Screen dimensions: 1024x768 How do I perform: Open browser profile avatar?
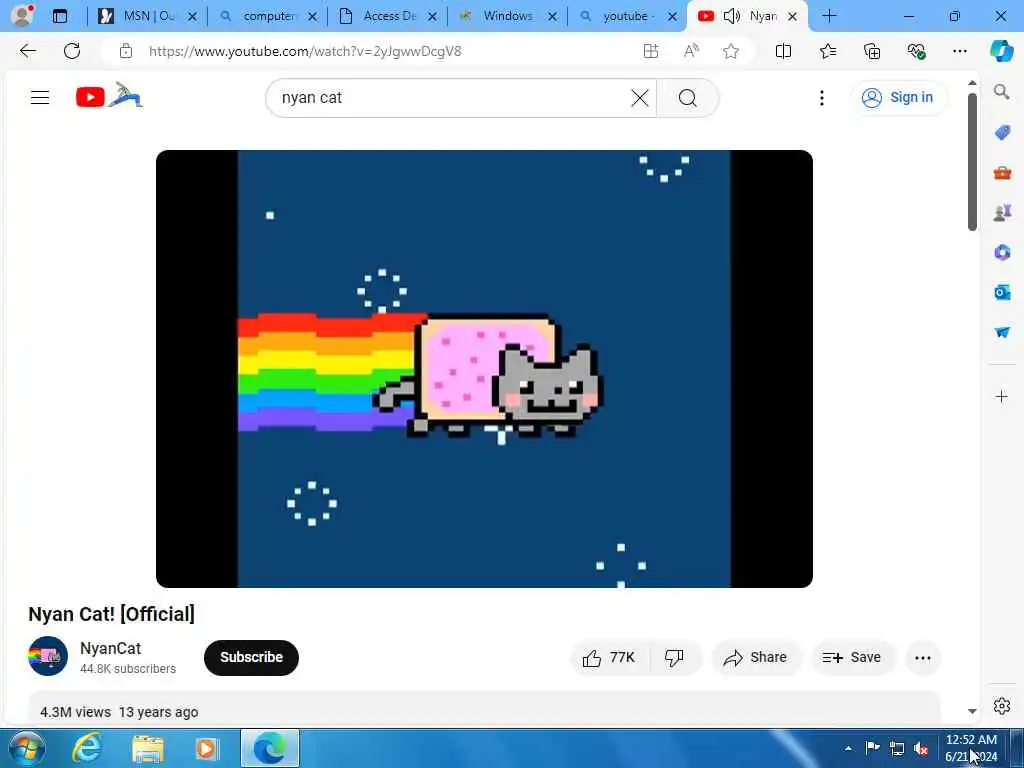point(22,16)
